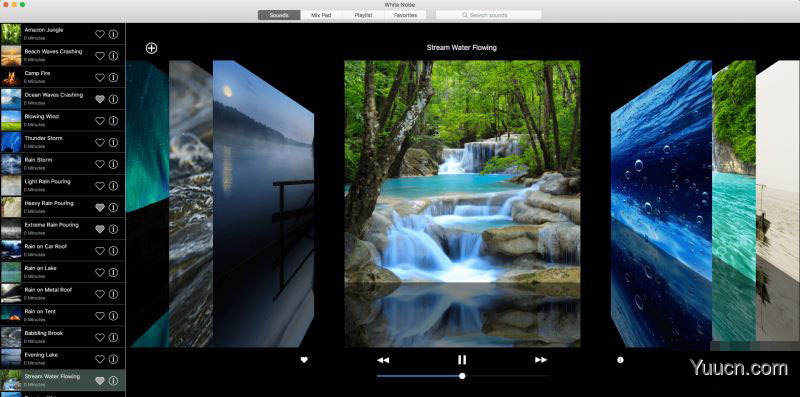Select Amazon Jungle in the sound list

(x=62, y=34)
